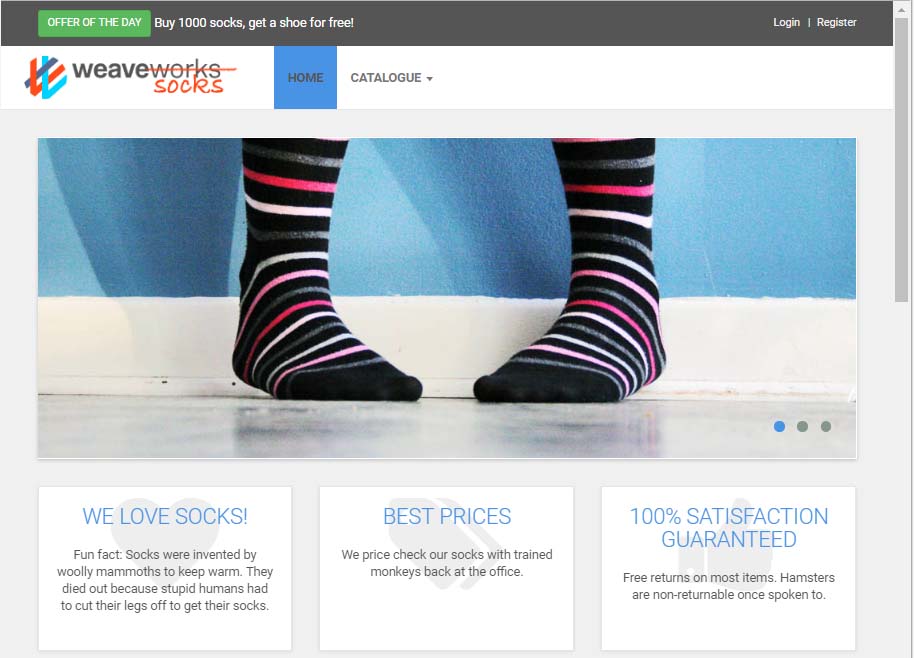
Task: Select the third carousel indicator dot
Action: pyautogui.click(x=825, y=427)
